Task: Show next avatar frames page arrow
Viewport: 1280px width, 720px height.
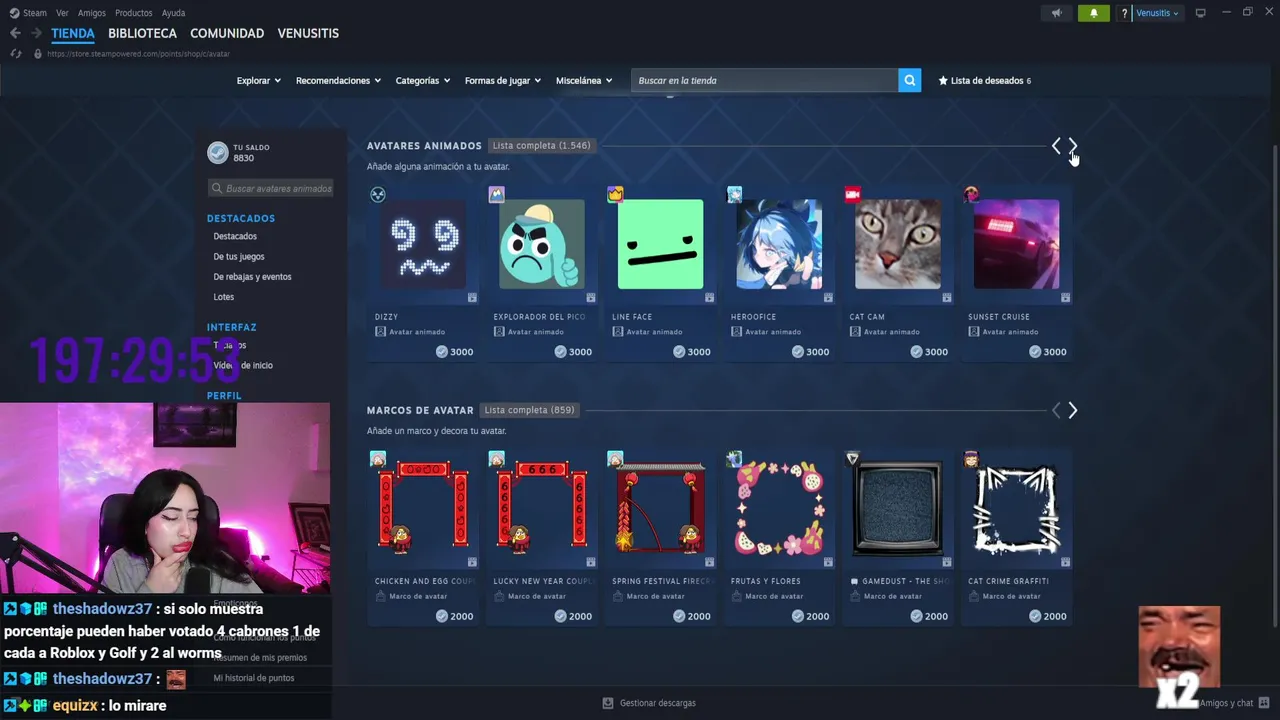Action: point(1072,410)
